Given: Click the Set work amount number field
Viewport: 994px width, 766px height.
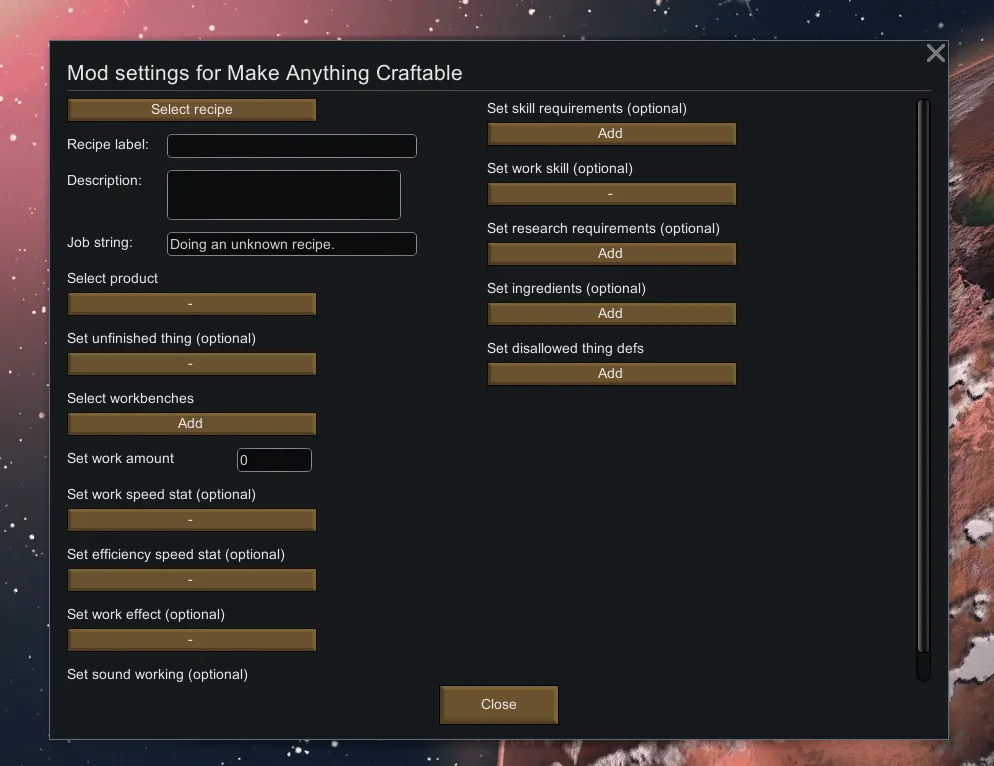Looking at the screenshot, I should [x=274, y=460].
